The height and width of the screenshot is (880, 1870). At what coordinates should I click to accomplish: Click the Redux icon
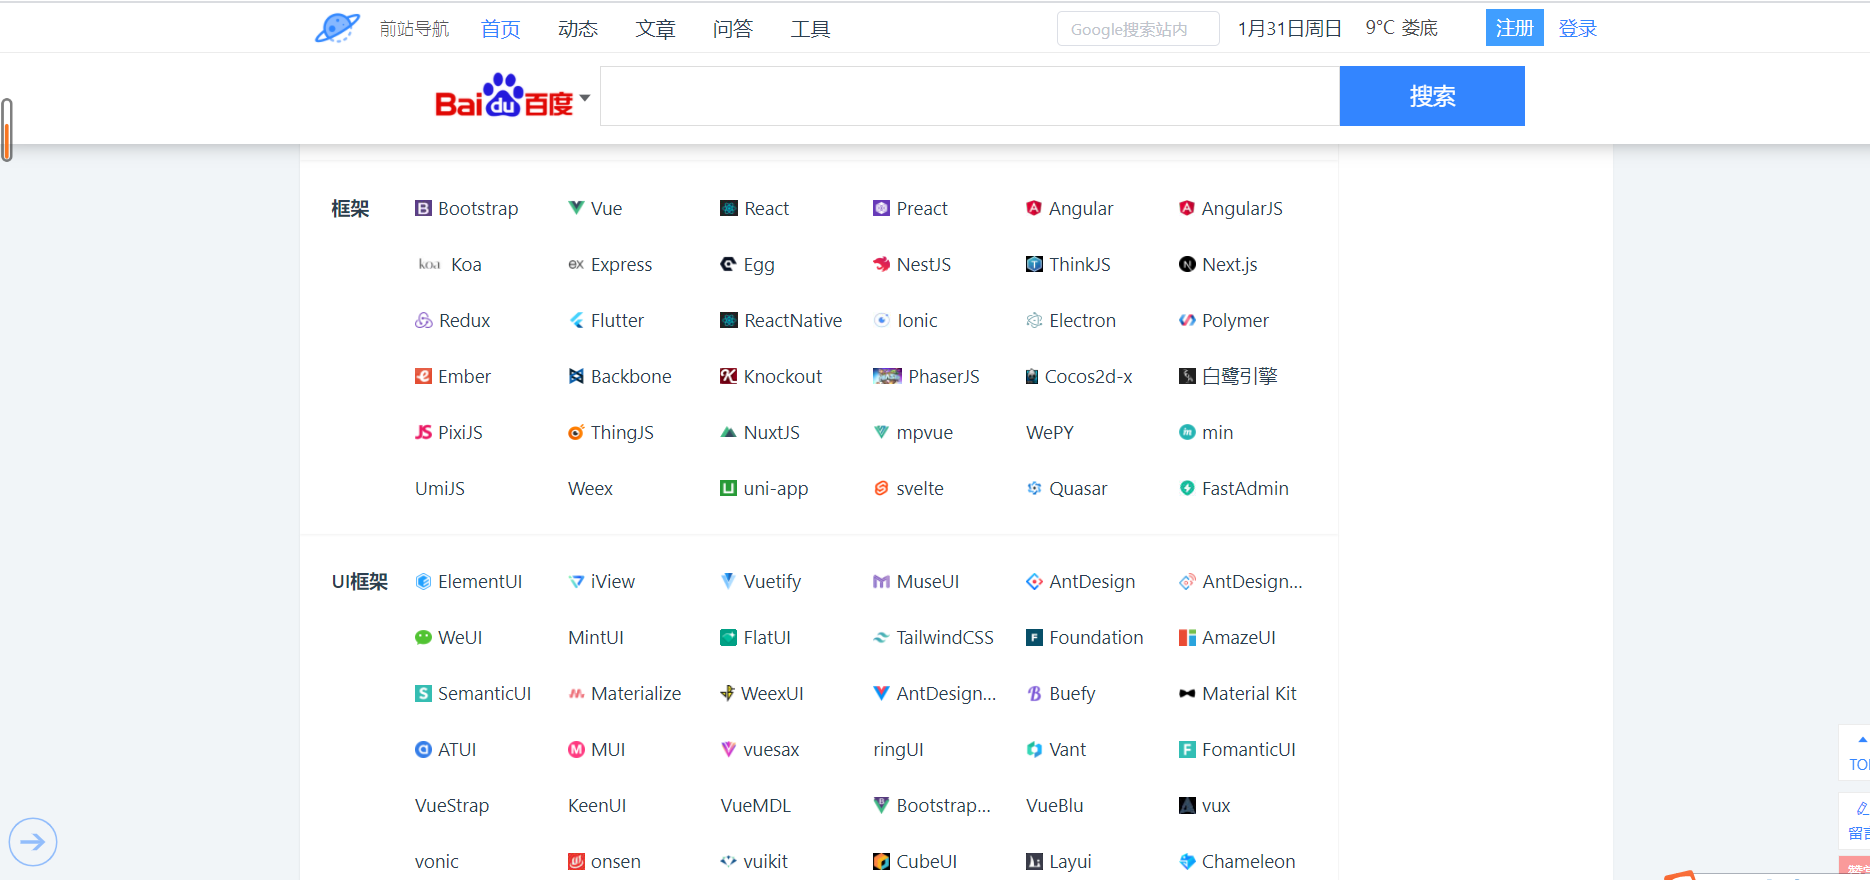tap(424, 320)
